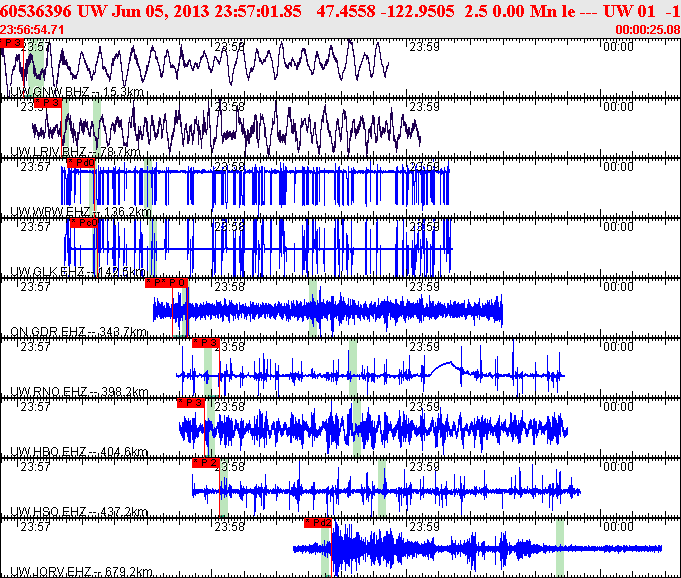The image size is (681, 578).
Task: Select the red P pick on WRW trace
Action: coord(80,162)
